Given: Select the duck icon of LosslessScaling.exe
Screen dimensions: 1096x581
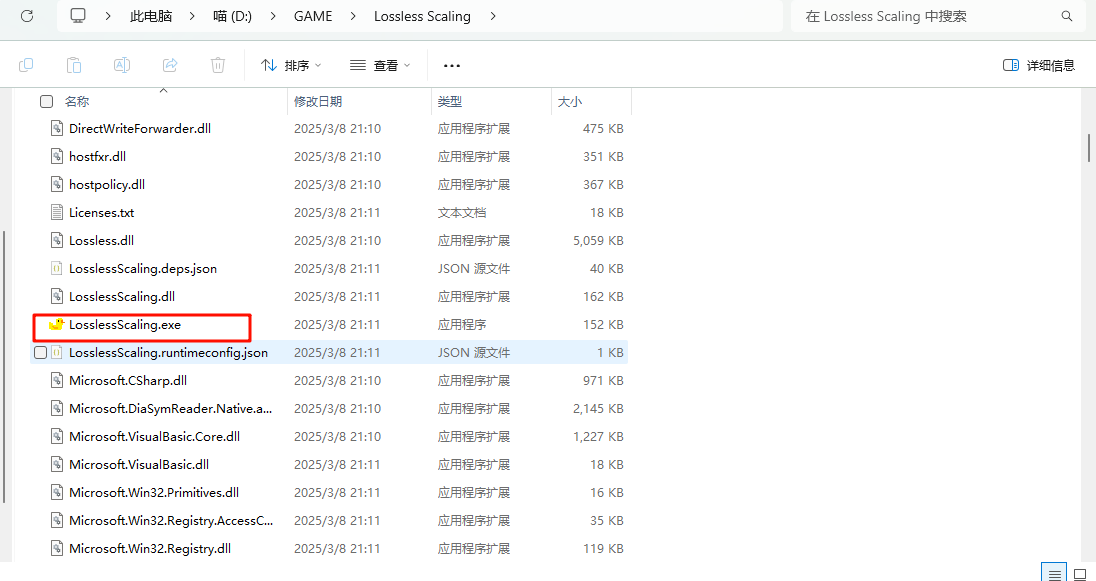Looking at the screenshot, I should (56, 324).
